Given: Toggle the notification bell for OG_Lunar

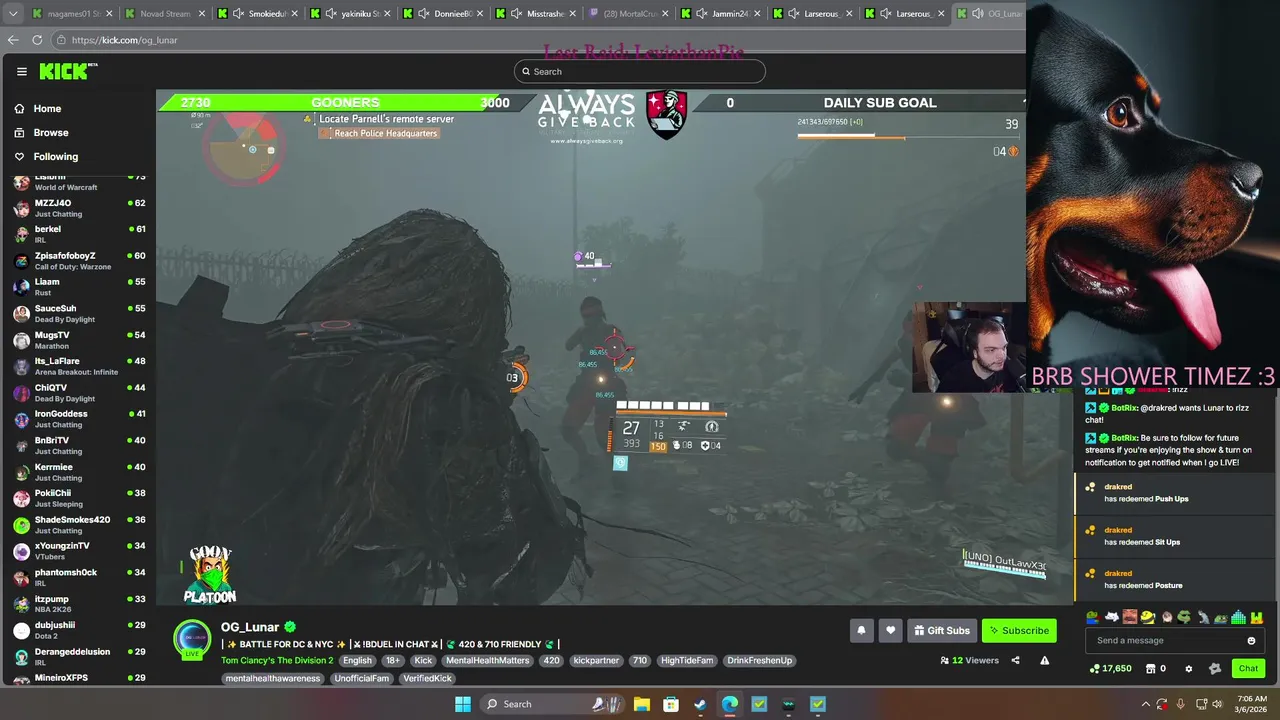Looking at the screenshot, I should [861, 630].
